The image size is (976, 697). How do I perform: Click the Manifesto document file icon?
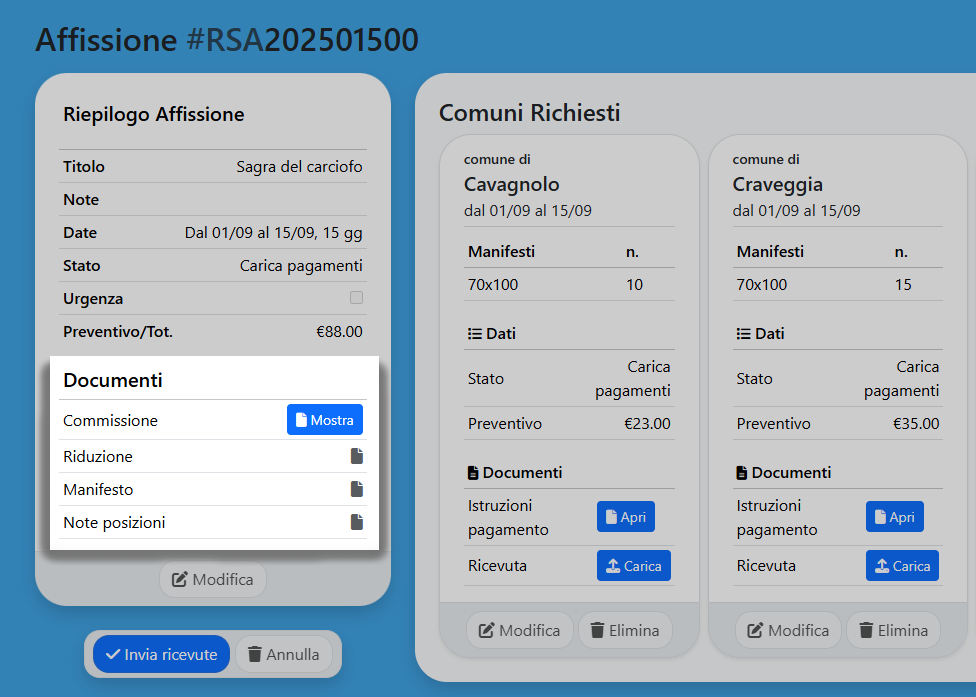click(x=356, y=490)
